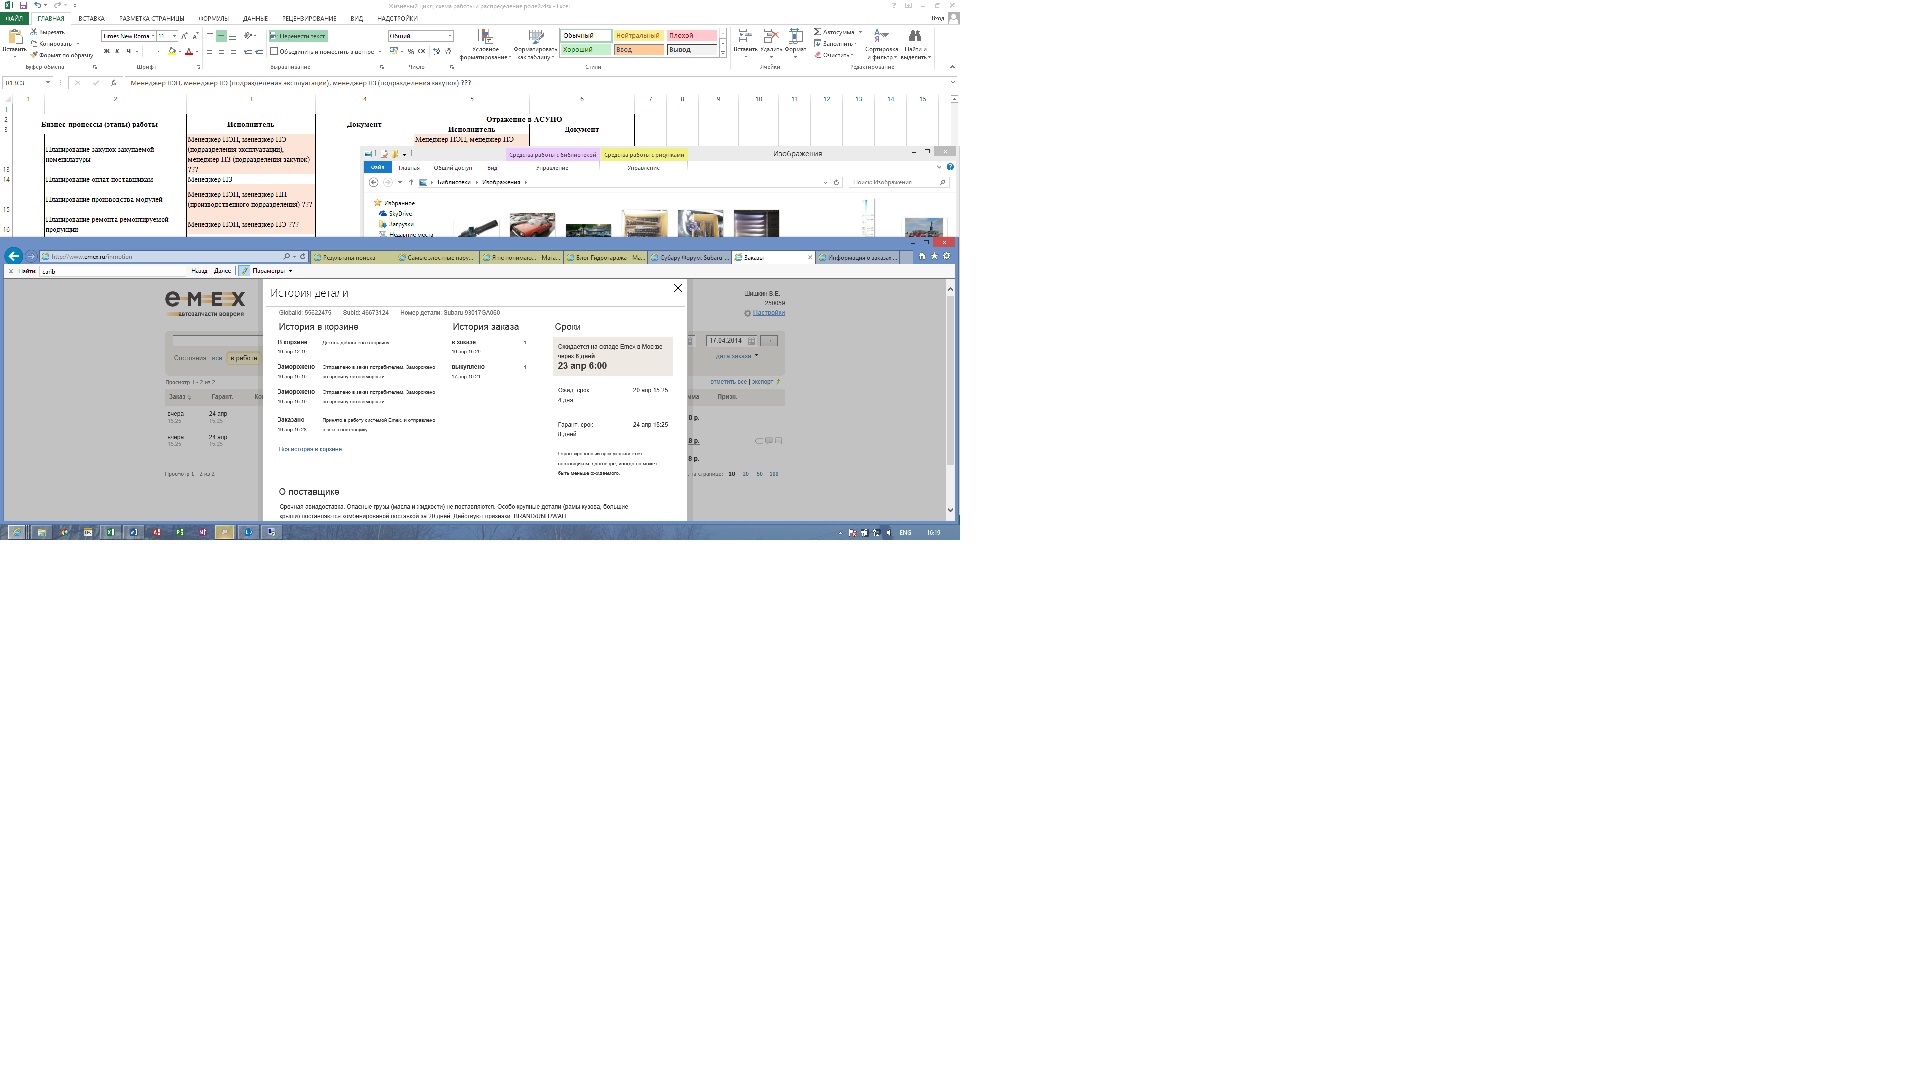The width and height of the screenshot is (1920, 1080).
Task: Expand the cell styles gallery
Action: pos(723,54)
